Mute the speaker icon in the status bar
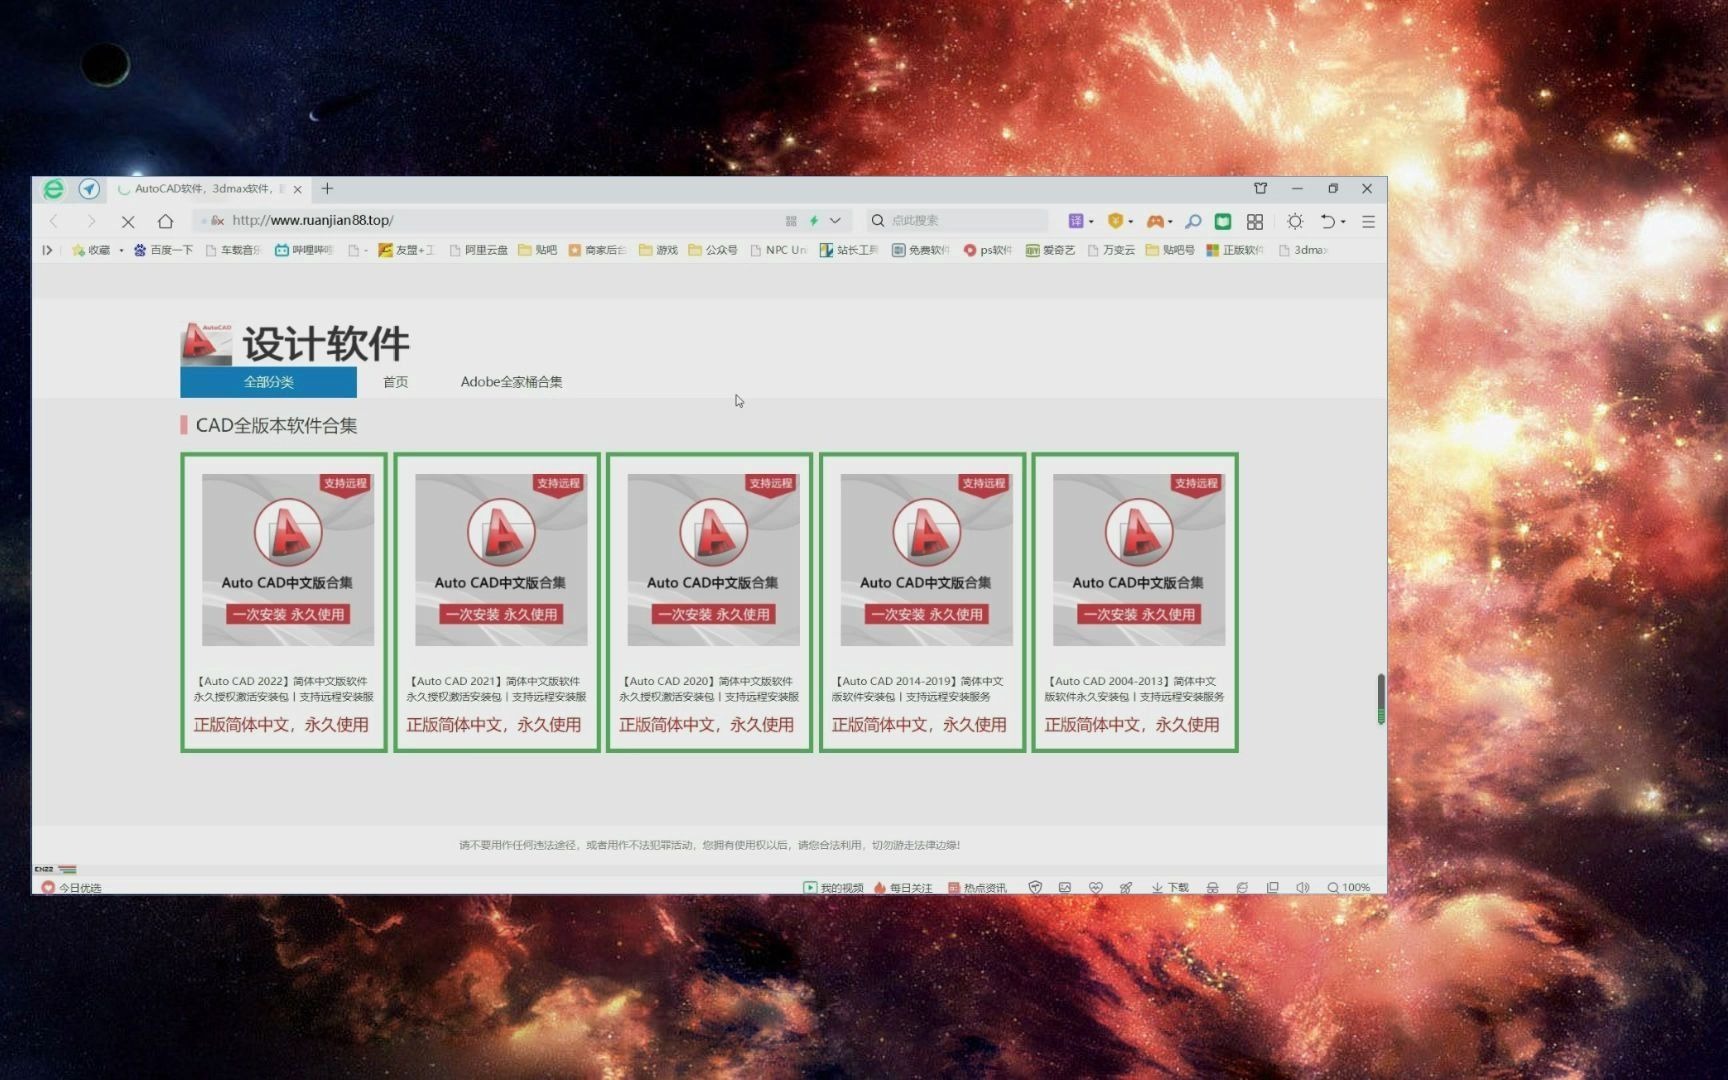The height and width of the screenshot is (1080, 1728). pos(1303,887)
